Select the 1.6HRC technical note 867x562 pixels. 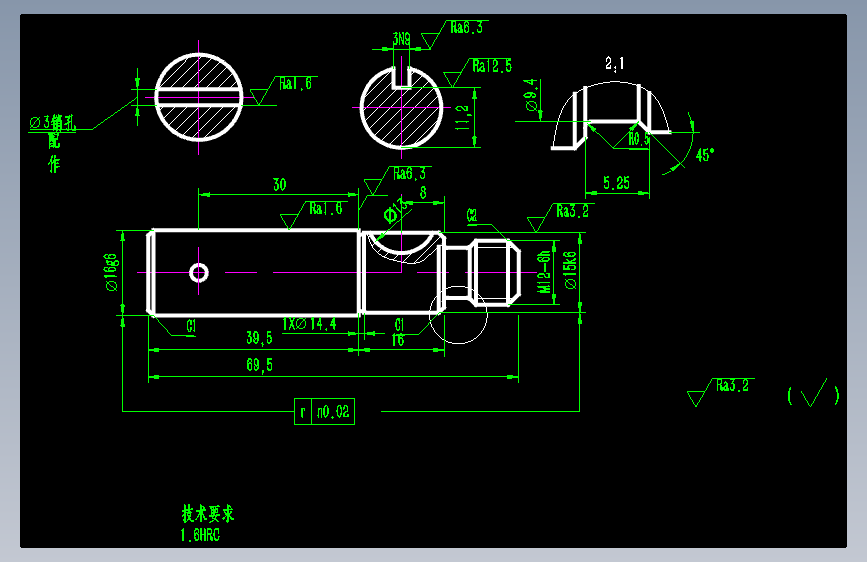(x=200, y=535)
